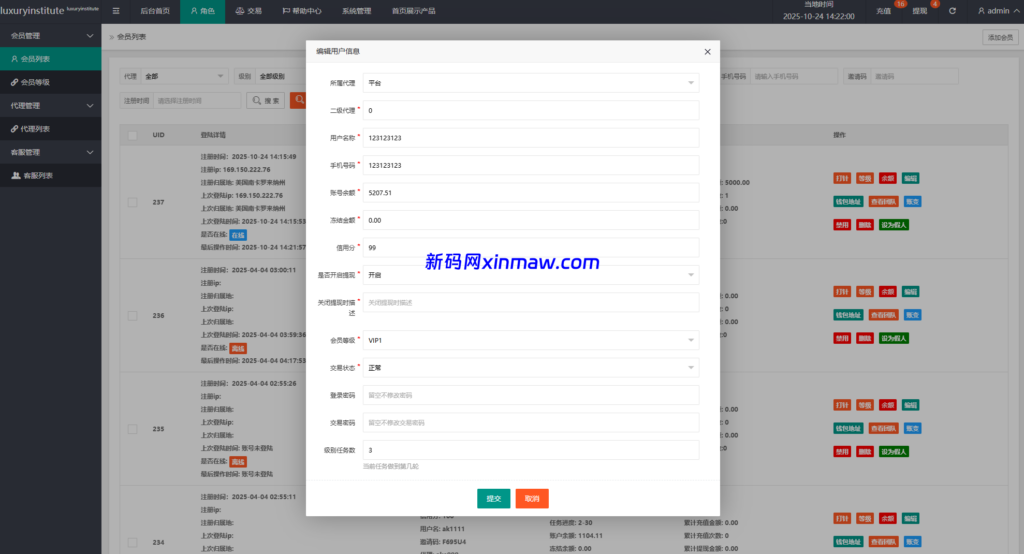Open the 代理列表 sidebar item
Screen dimensions: 1024x554
point(50,129)
